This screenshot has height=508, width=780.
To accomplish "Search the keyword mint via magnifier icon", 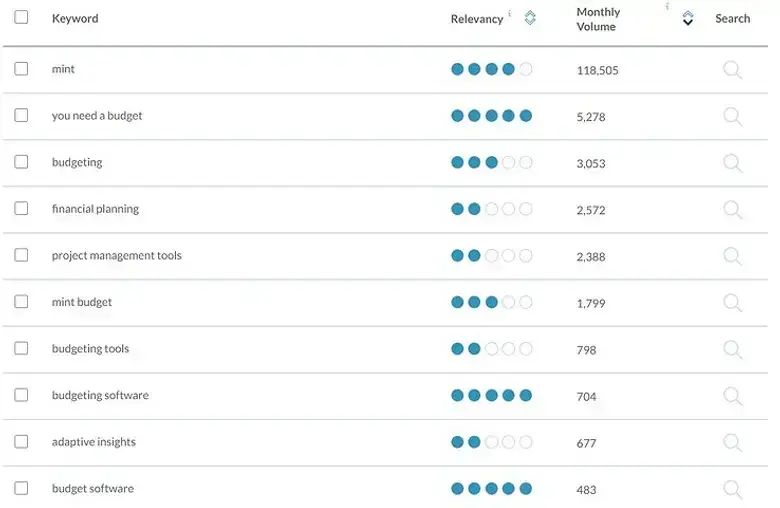I will pyautogui.click(x=732, y=70).
